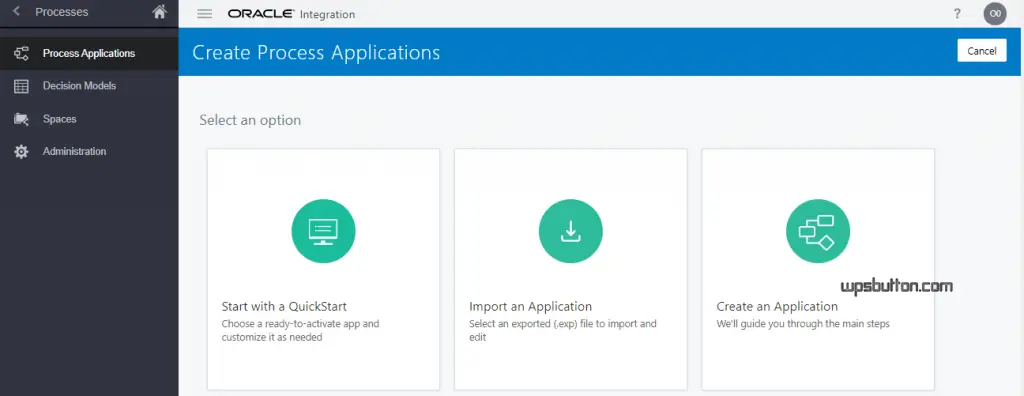Choose Create an Application title
Image resolution: width=1024 pixels, height=396 pixels.
tap(777, 306)
